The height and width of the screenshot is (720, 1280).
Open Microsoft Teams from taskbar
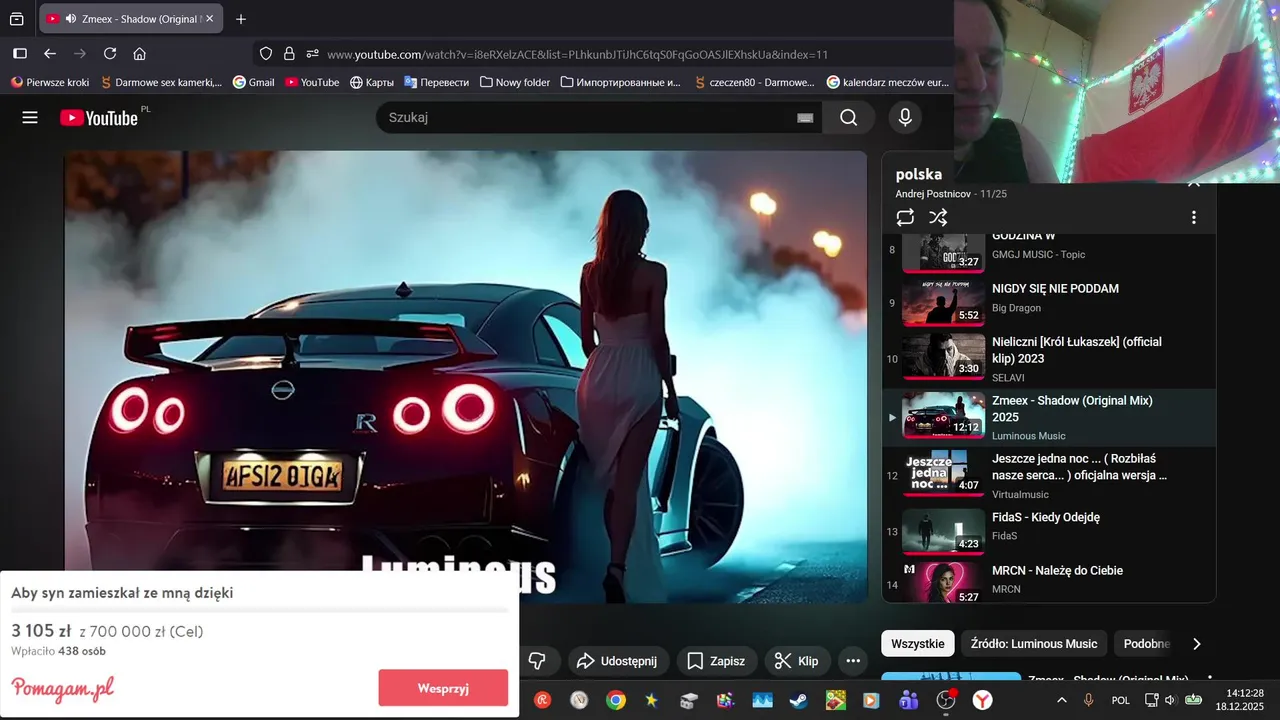[908, 700]
